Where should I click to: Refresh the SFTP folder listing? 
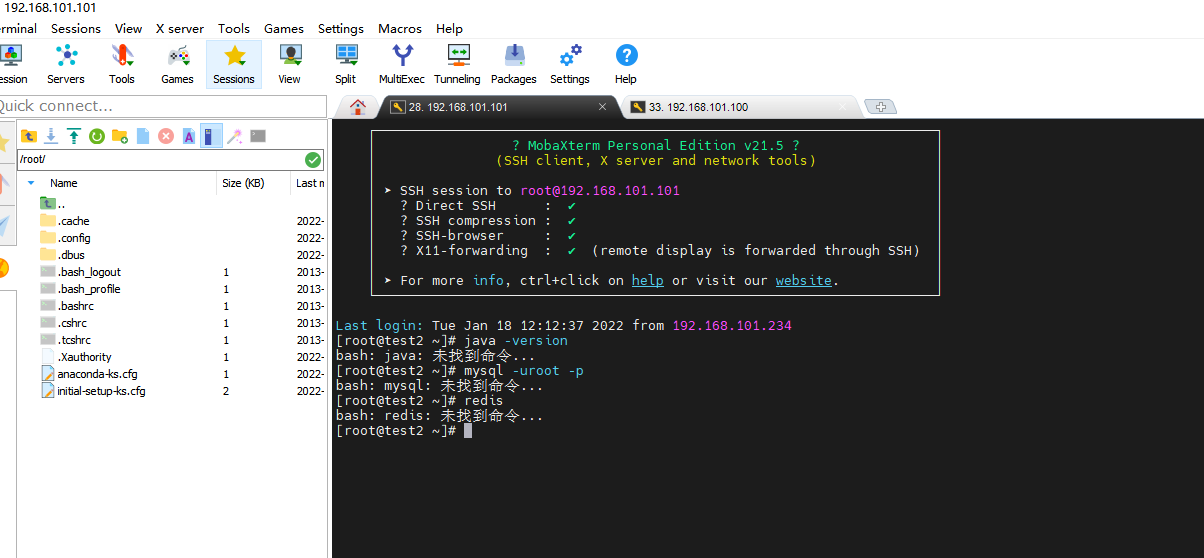97,136
